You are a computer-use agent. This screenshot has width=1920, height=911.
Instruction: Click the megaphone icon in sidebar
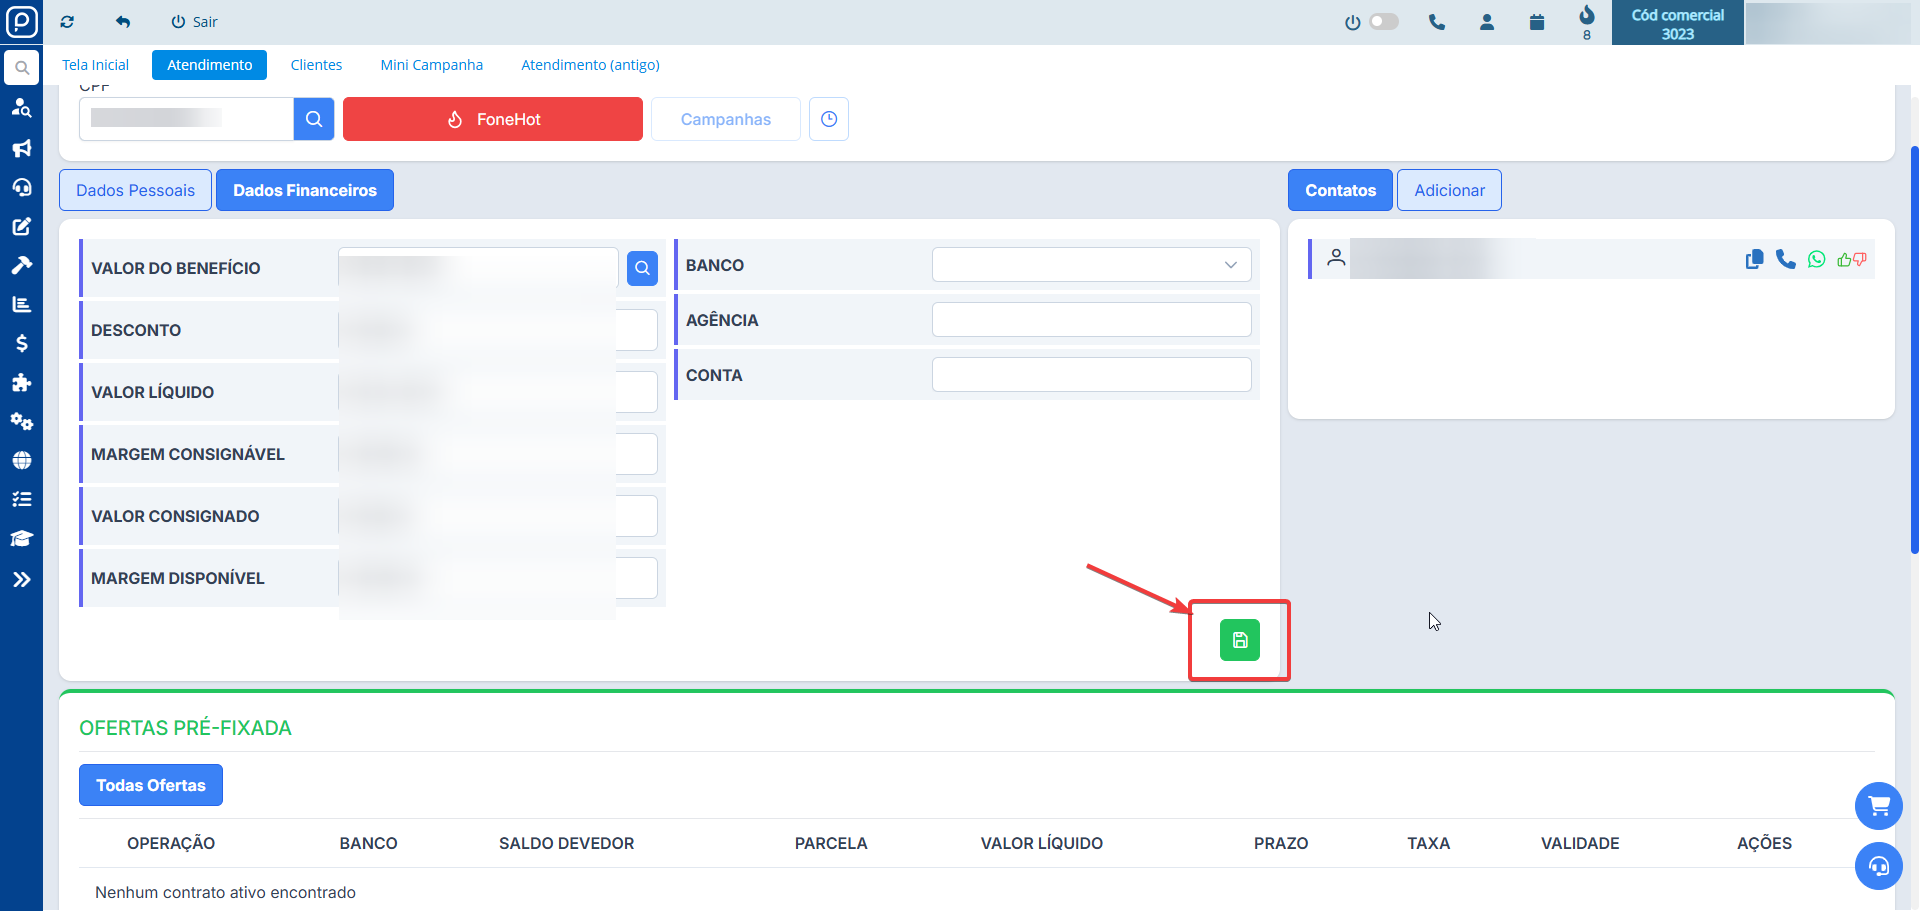point(21,148)
